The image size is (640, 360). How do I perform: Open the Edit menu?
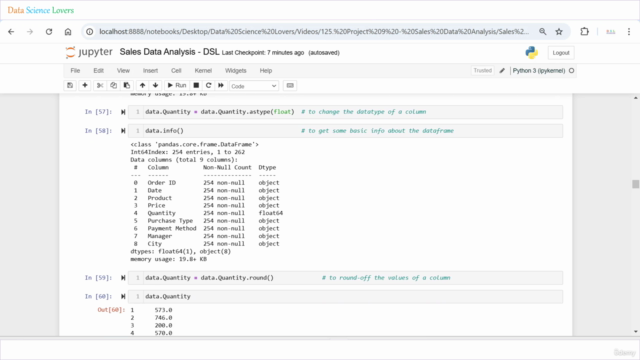[98, 71]
